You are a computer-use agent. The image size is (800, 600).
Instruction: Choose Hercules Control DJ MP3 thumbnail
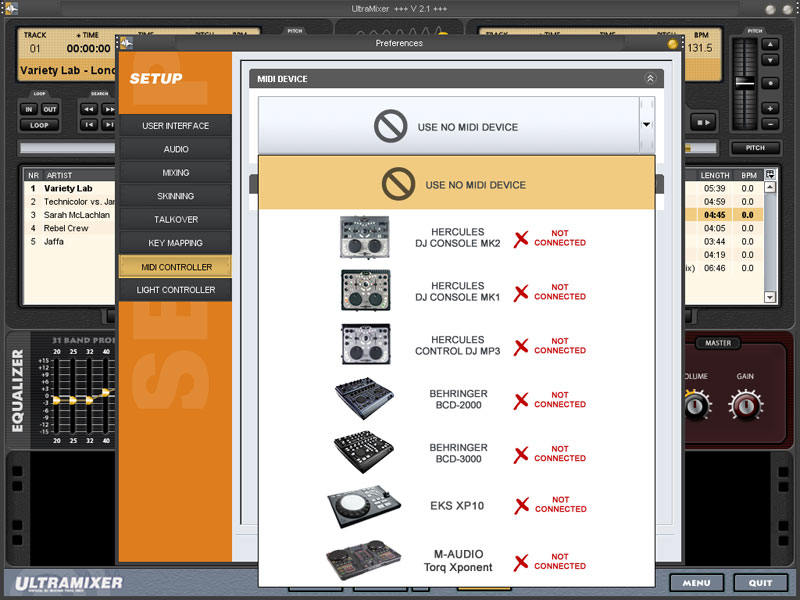tap(365, 344)
